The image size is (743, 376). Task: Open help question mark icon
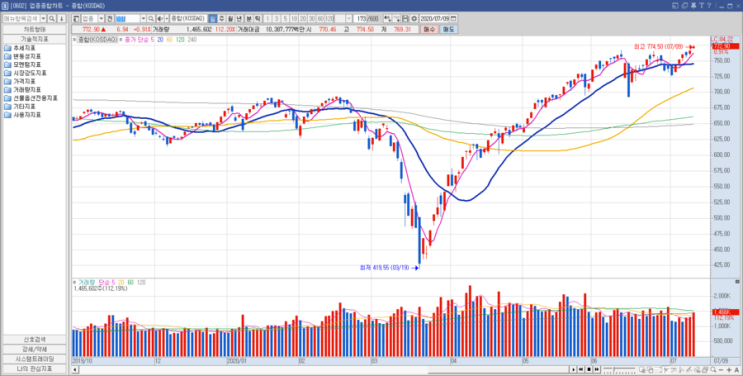[709, 6]
